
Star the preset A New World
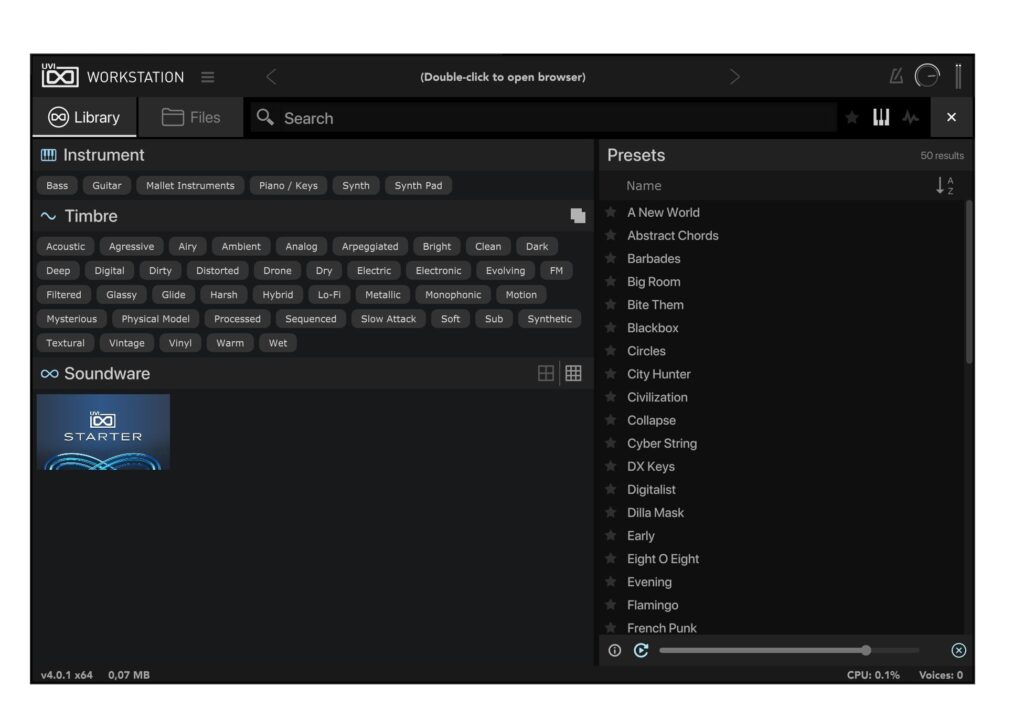[611, 212]
